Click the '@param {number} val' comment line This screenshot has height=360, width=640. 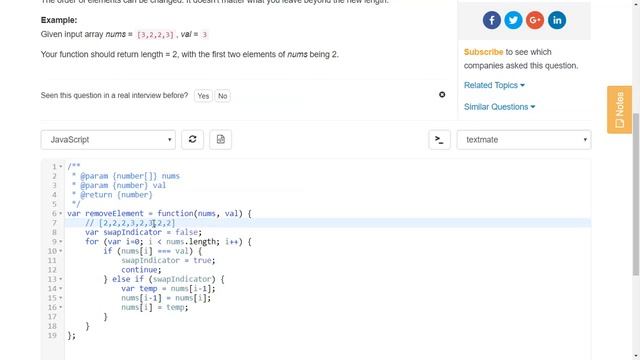pos(119,185)
